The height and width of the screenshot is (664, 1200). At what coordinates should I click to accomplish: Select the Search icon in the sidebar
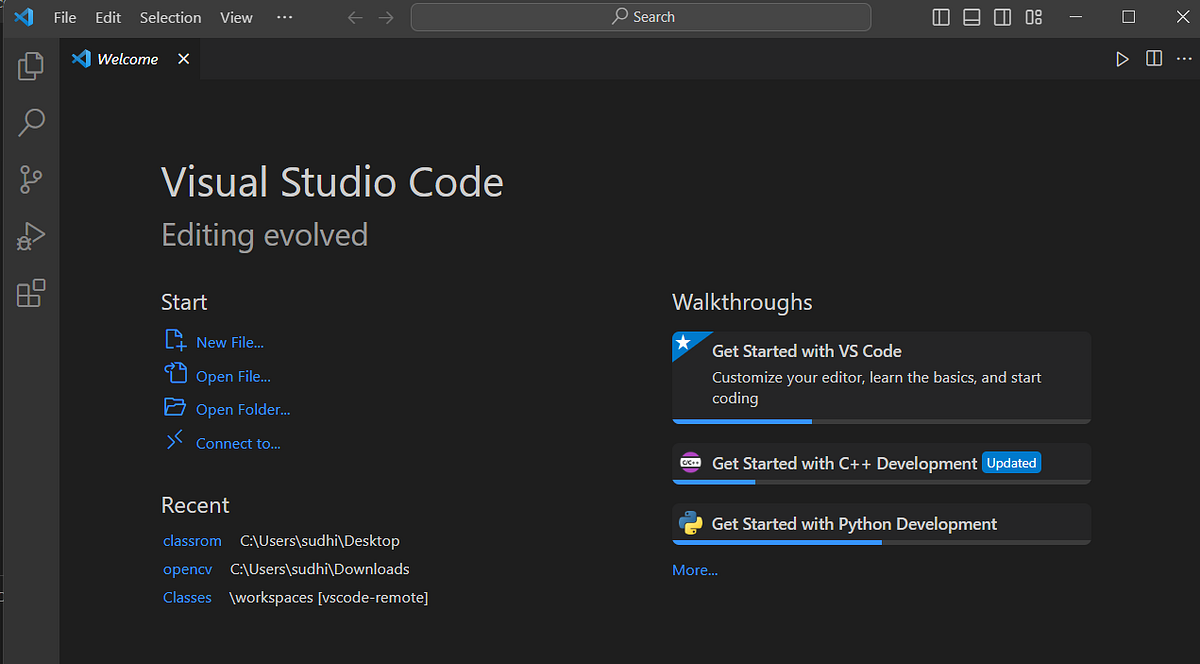30,122
